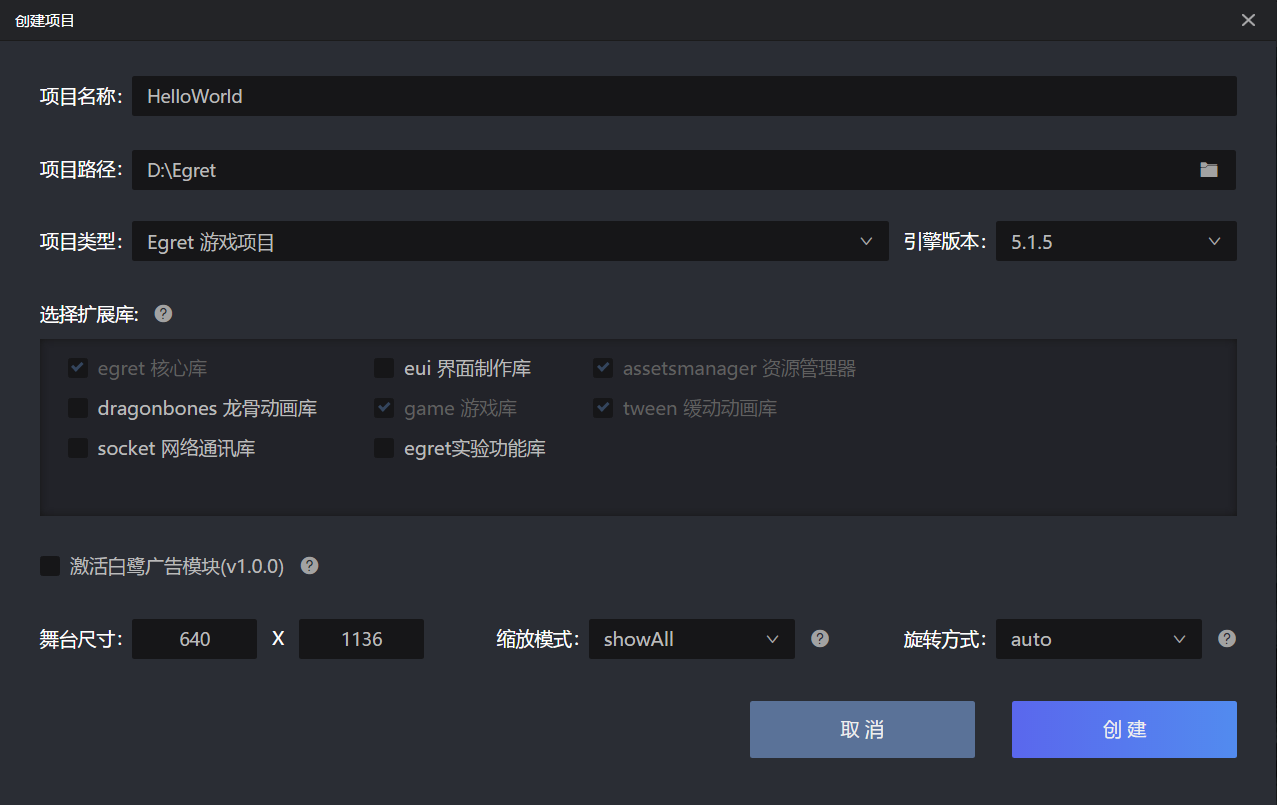Open the 缩放模式 showAll dropdown
This screenshot has height=805, width=1277.
691,639
